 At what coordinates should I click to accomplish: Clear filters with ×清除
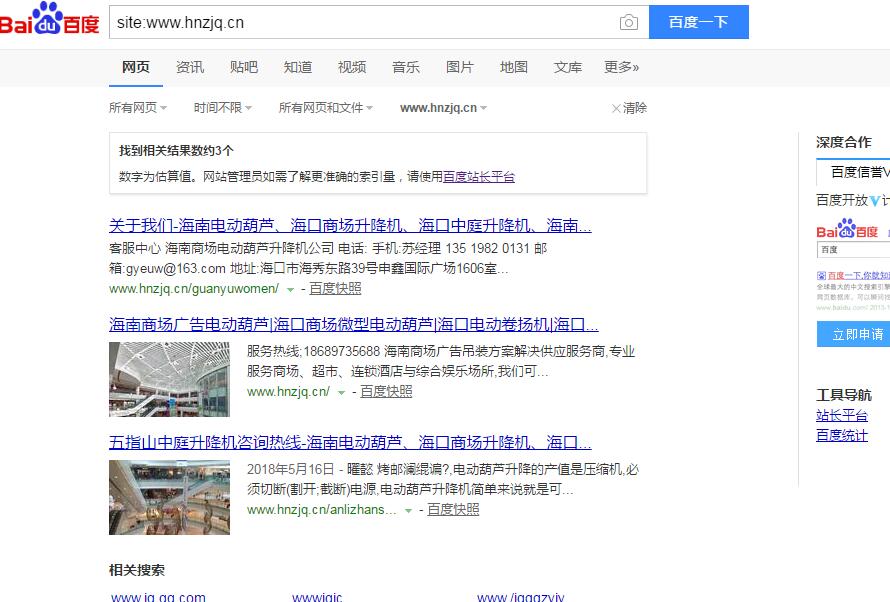(629, 108)
